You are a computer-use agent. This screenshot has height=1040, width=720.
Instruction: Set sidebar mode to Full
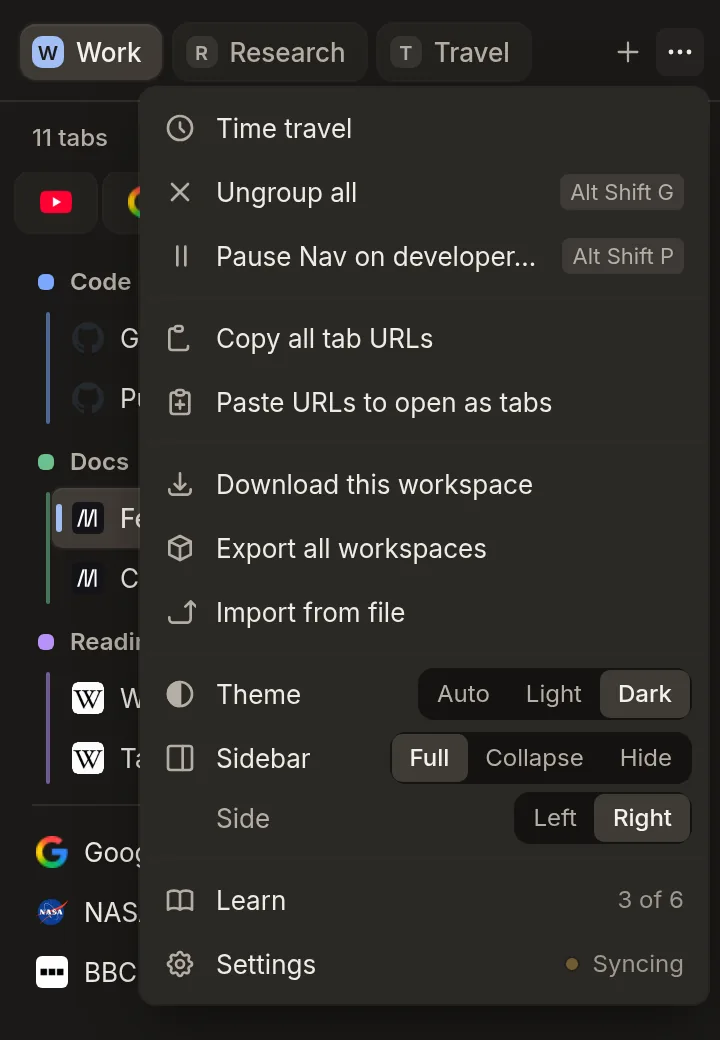tap(430, 757)
